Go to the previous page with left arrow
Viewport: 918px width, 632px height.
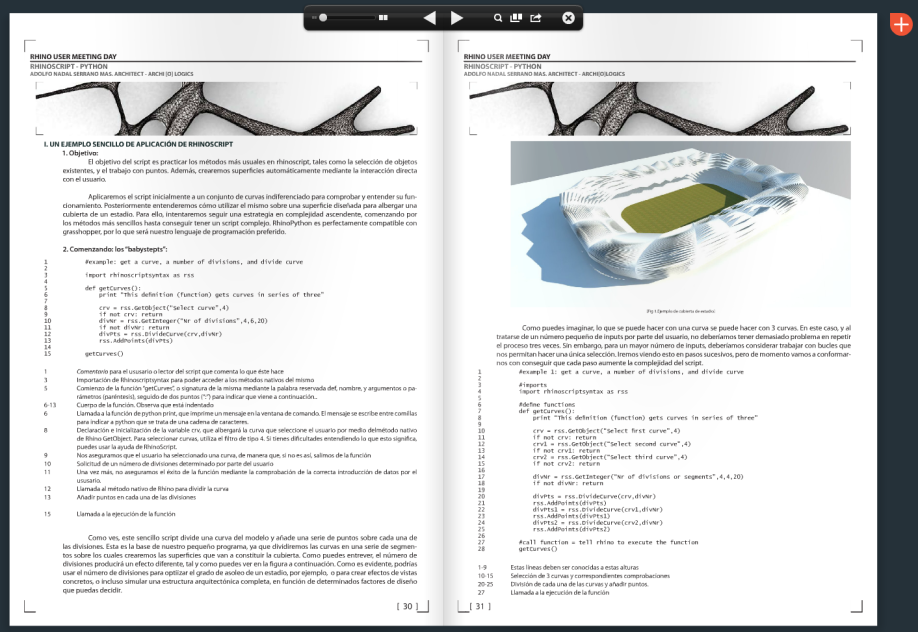(430, 18)
